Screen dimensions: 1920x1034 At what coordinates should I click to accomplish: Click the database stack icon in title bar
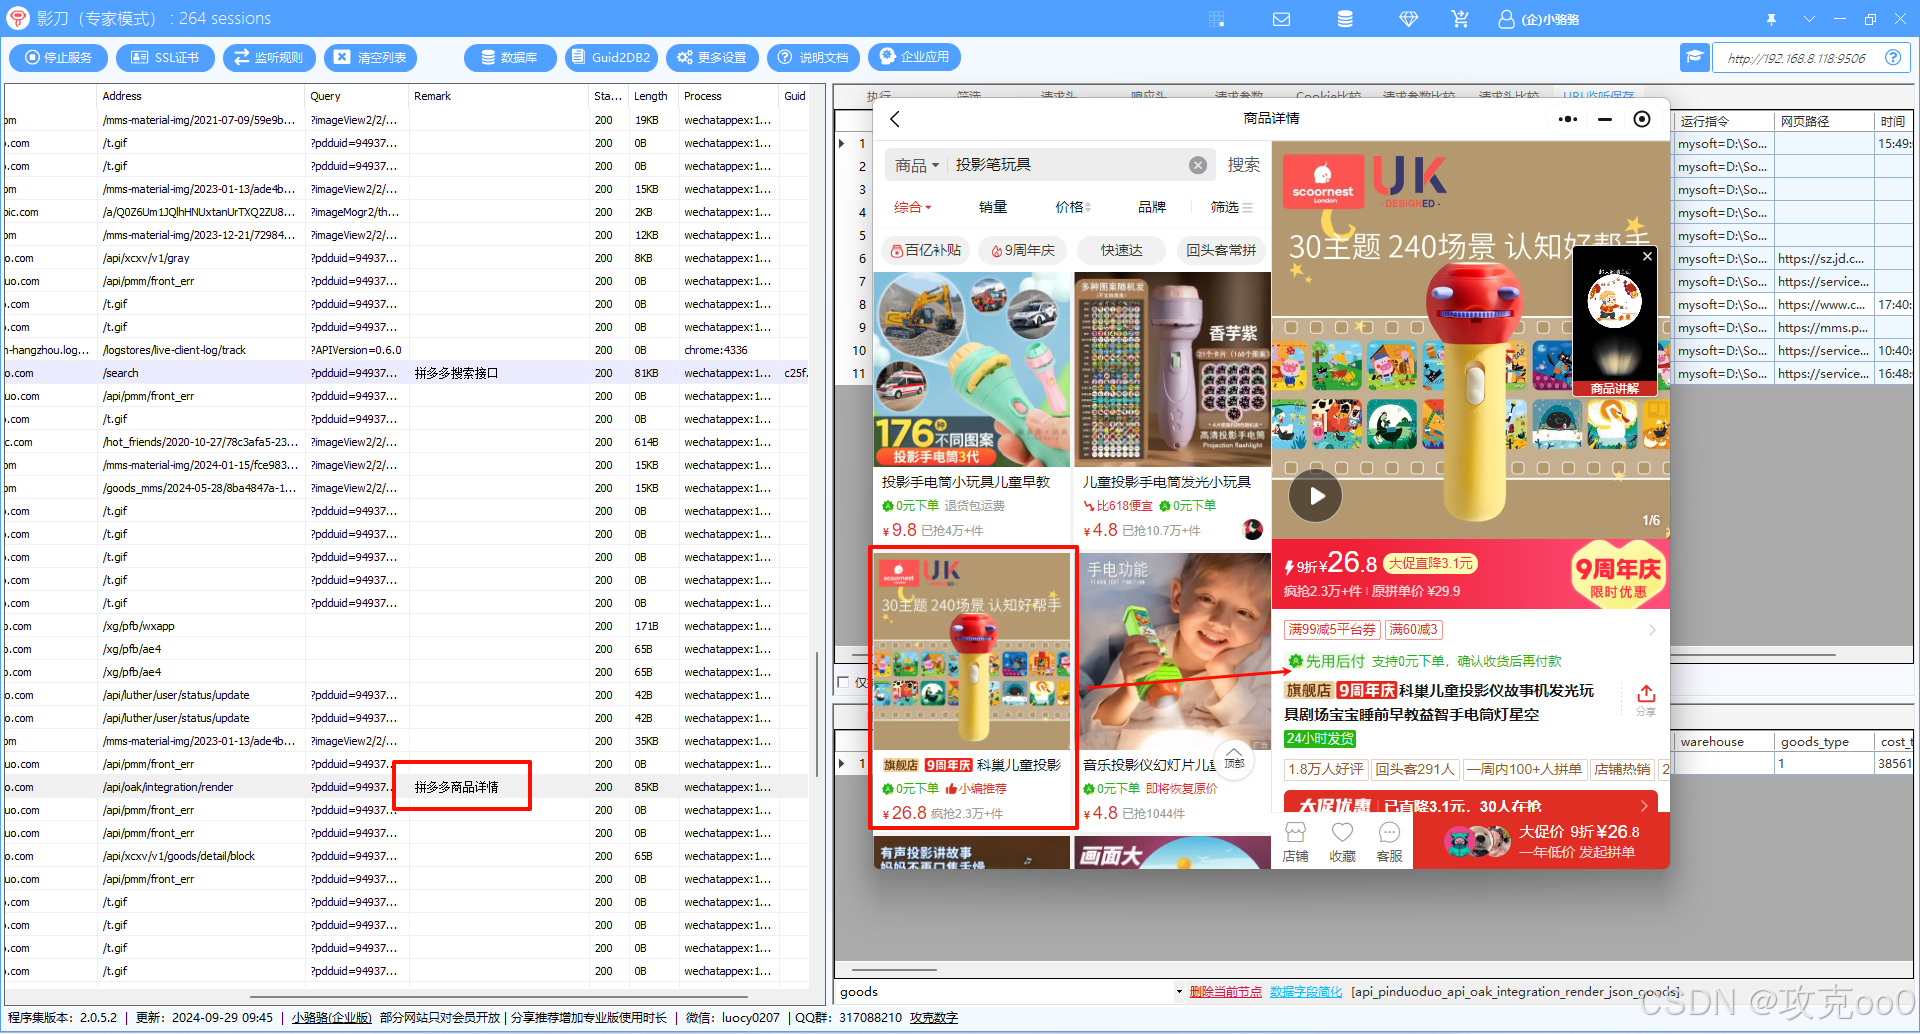point(1345,19)
